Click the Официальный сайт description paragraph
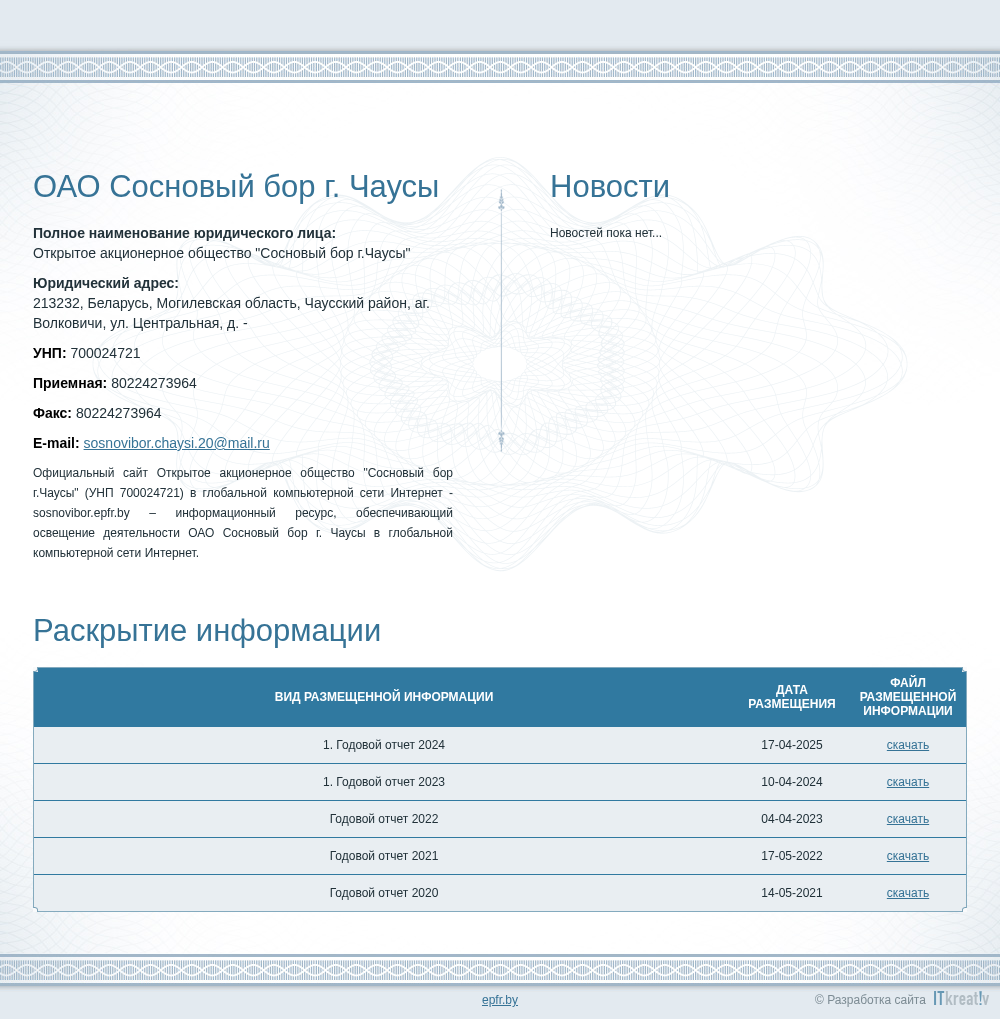 (x=243, y=513)
